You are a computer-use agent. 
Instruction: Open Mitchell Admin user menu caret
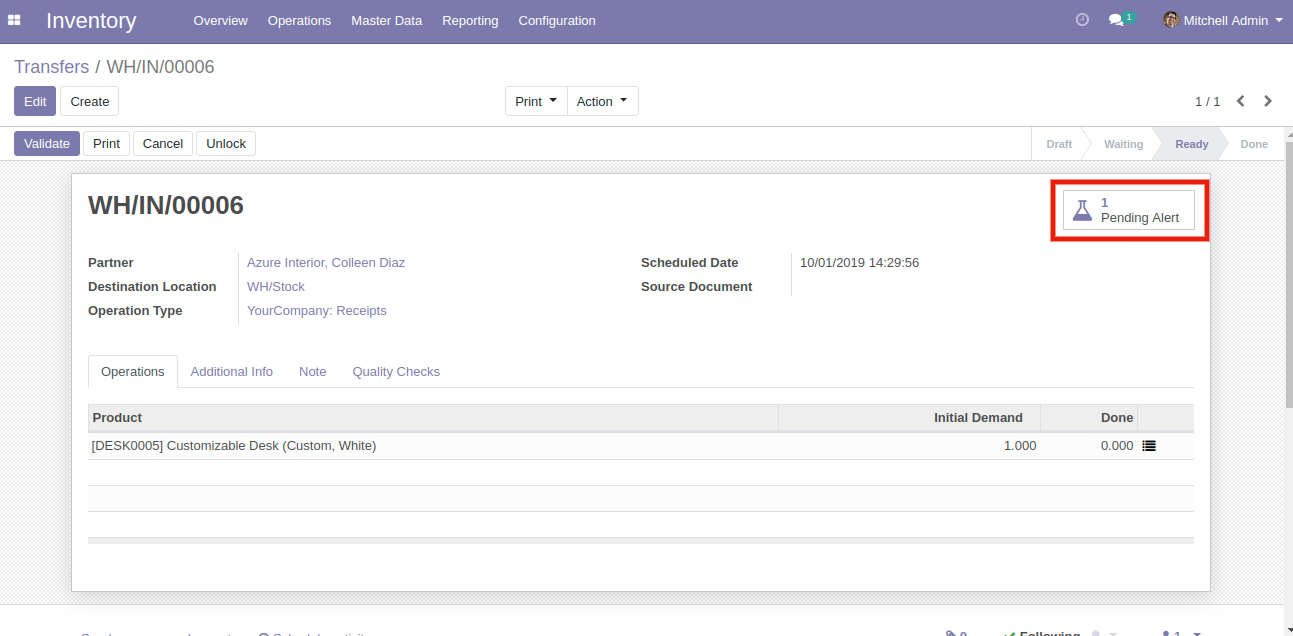[x=1279, y=20]
